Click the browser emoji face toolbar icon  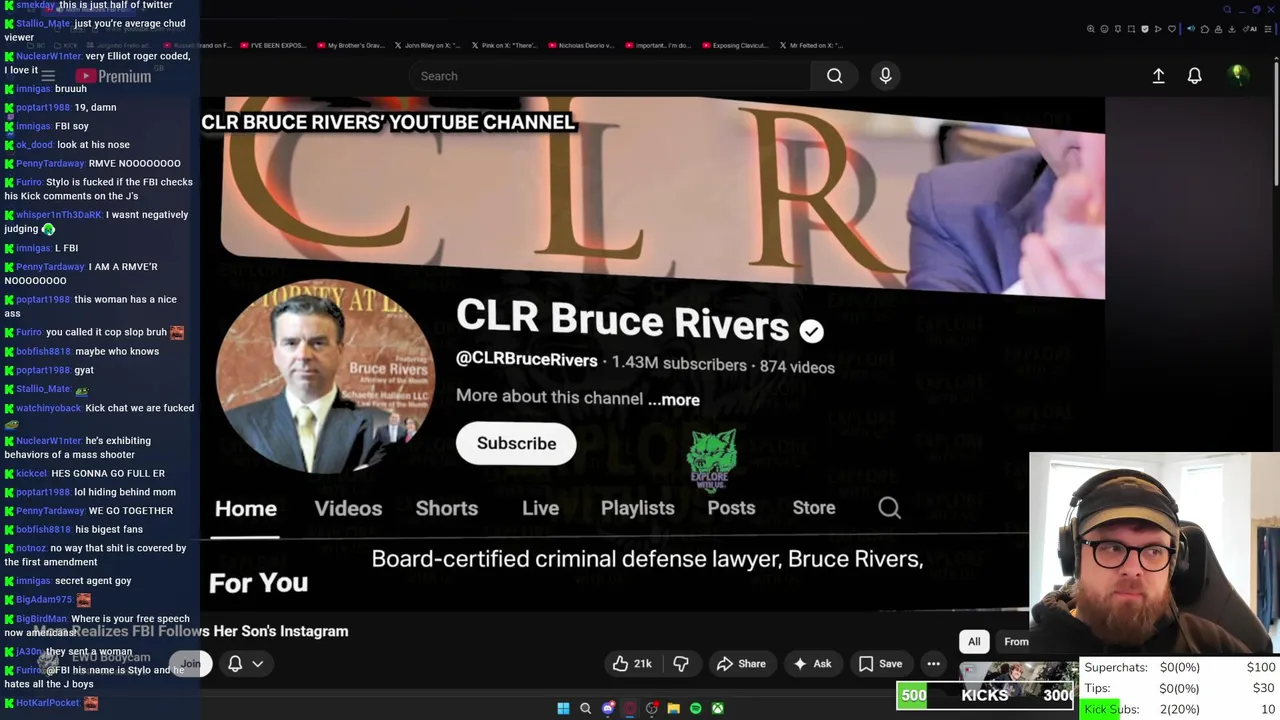click(1104, 29)
